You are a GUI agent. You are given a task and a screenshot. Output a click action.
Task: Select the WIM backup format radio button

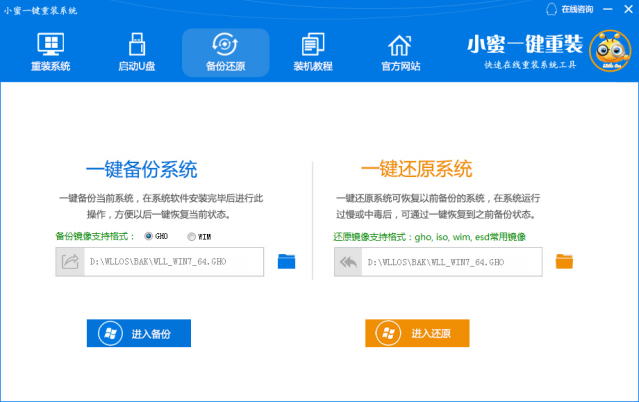pos(192,236)
